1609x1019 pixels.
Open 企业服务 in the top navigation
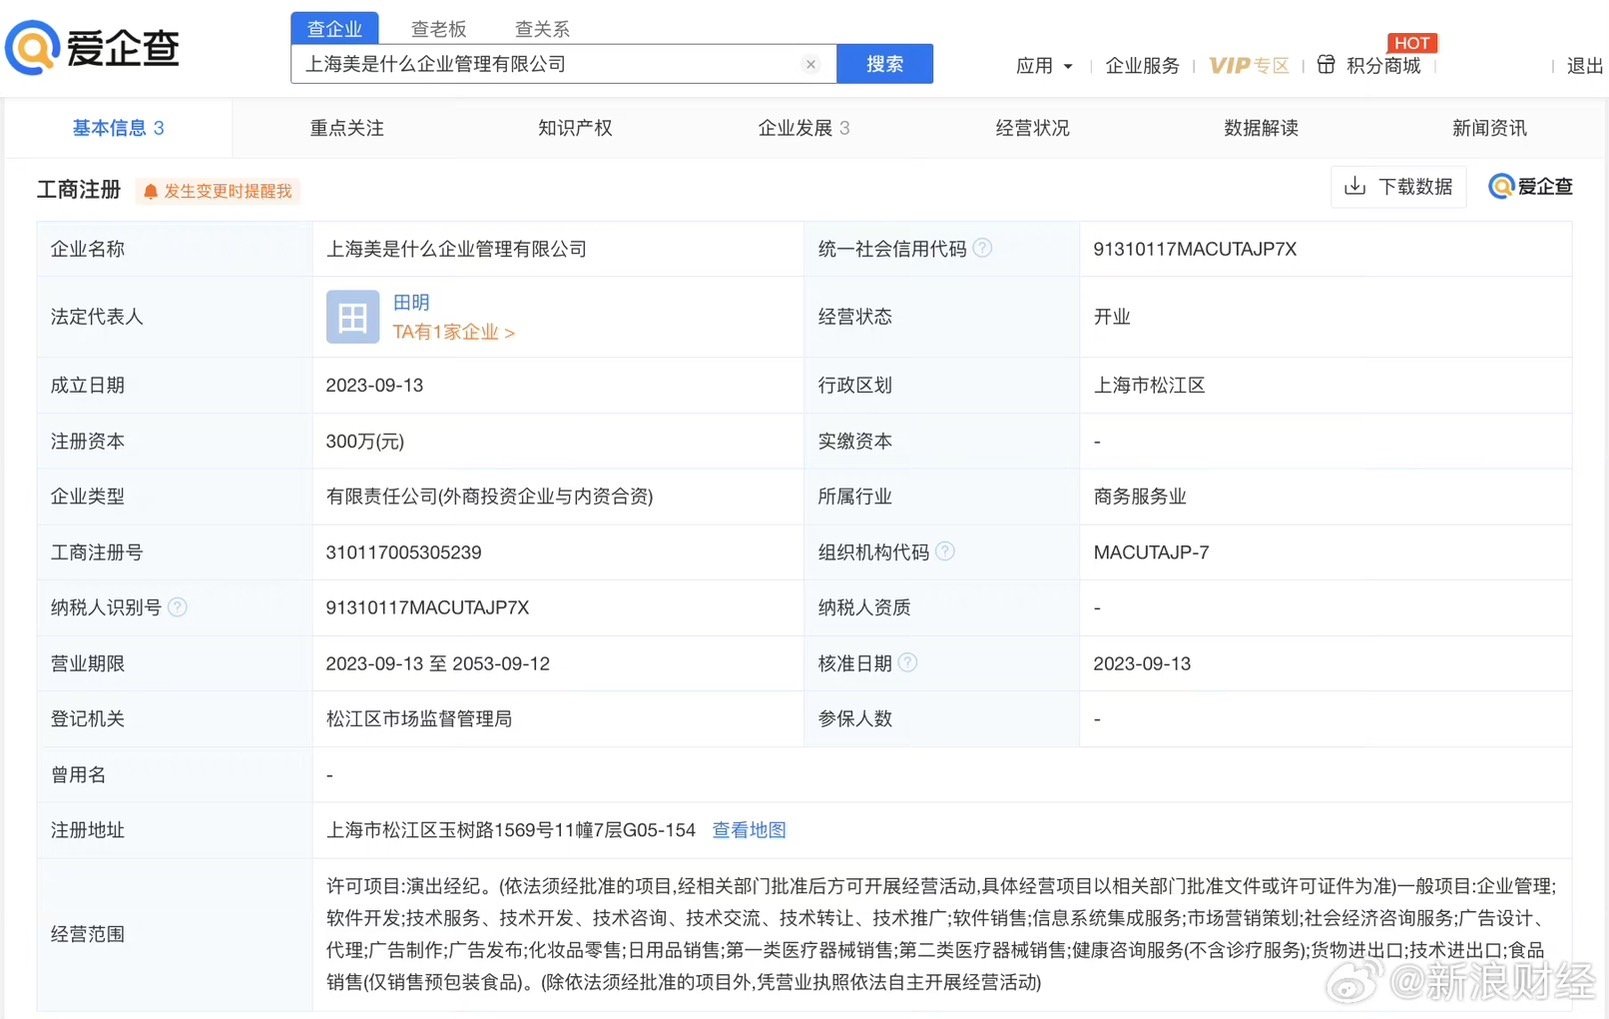coord(1142,66)
